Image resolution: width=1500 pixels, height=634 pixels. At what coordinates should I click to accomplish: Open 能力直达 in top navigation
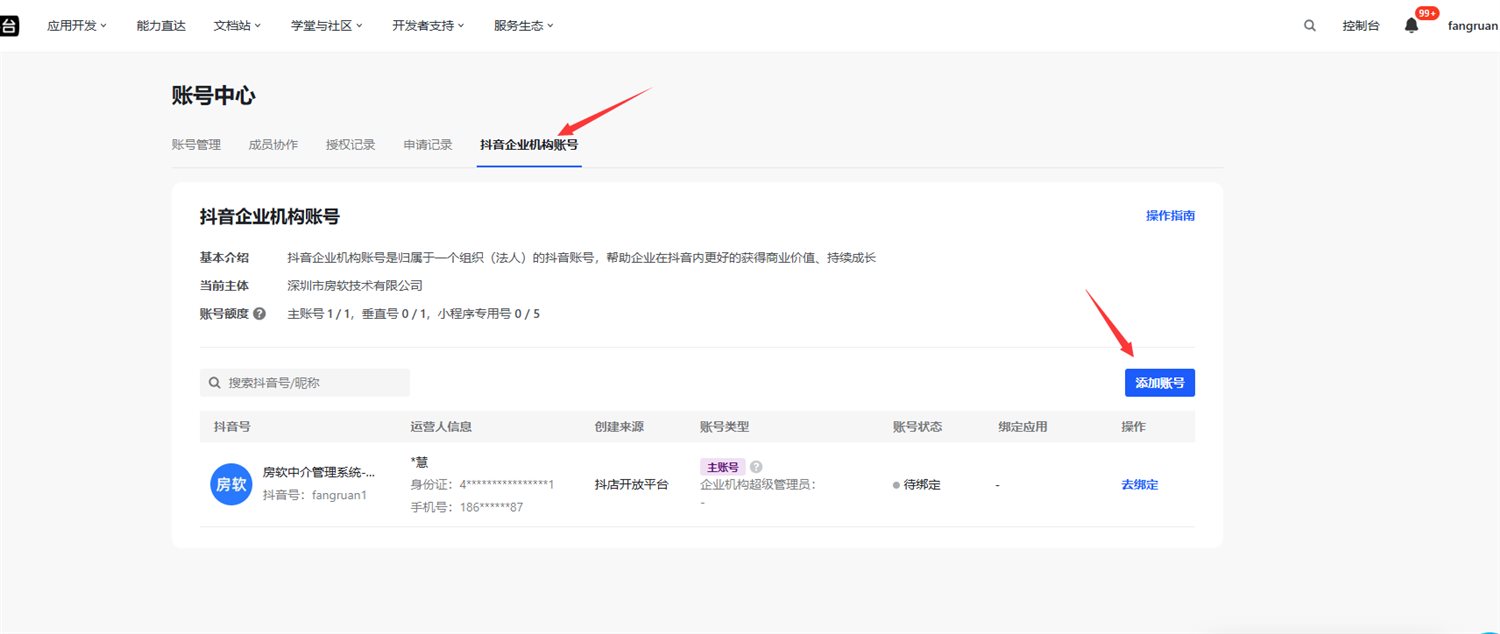tap(161, 26)
